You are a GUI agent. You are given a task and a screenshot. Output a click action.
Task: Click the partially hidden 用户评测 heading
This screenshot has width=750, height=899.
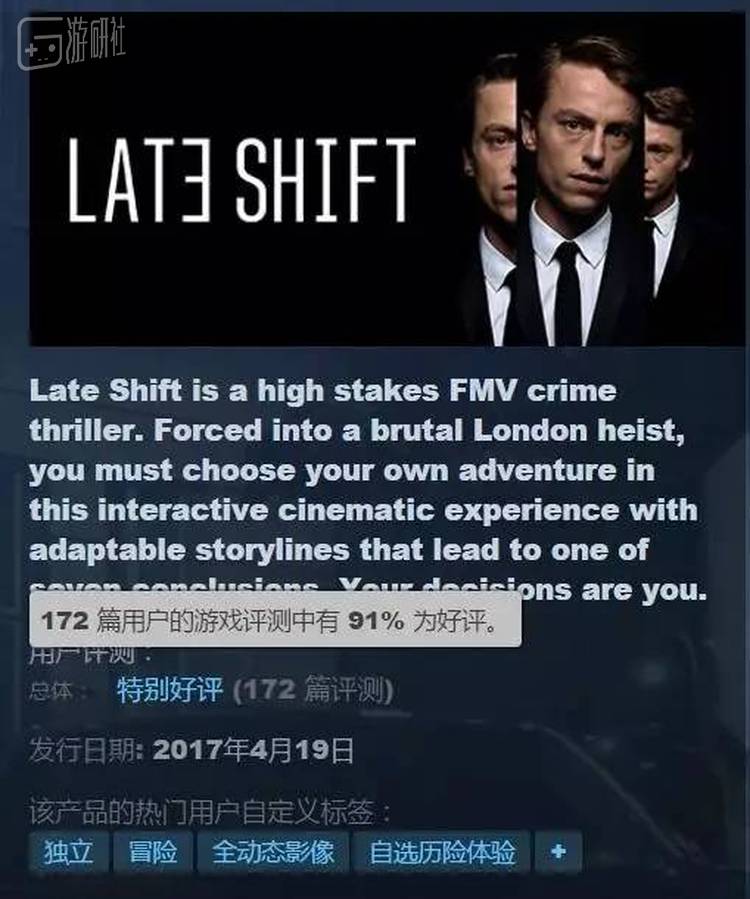(89, 654)
